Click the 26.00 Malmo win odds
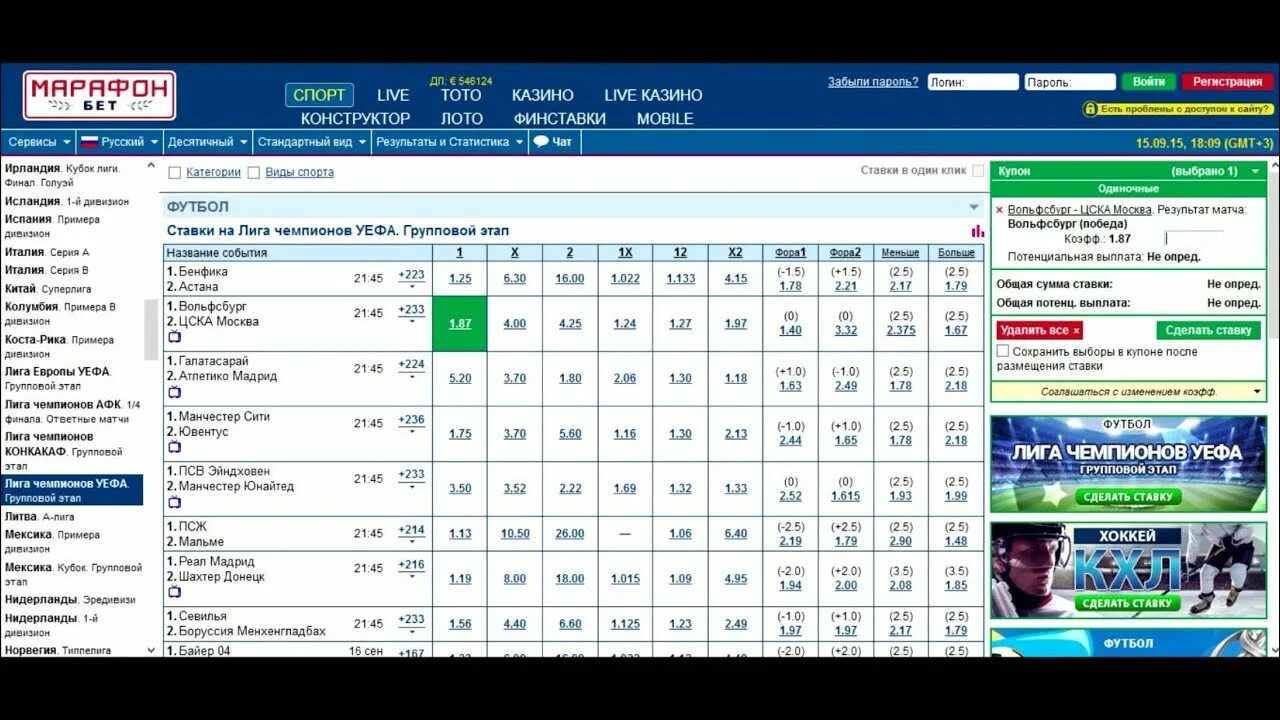Screen dimensions: 1280x720 pyautogui.click(x=570, y=534)
